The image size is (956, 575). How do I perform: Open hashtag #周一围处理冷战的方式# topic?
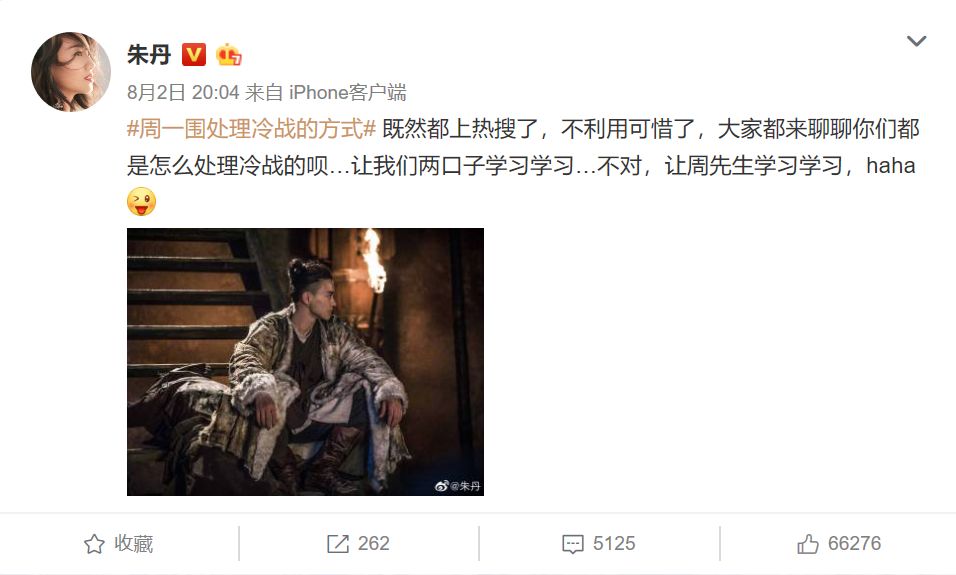(x=251, y=129)
